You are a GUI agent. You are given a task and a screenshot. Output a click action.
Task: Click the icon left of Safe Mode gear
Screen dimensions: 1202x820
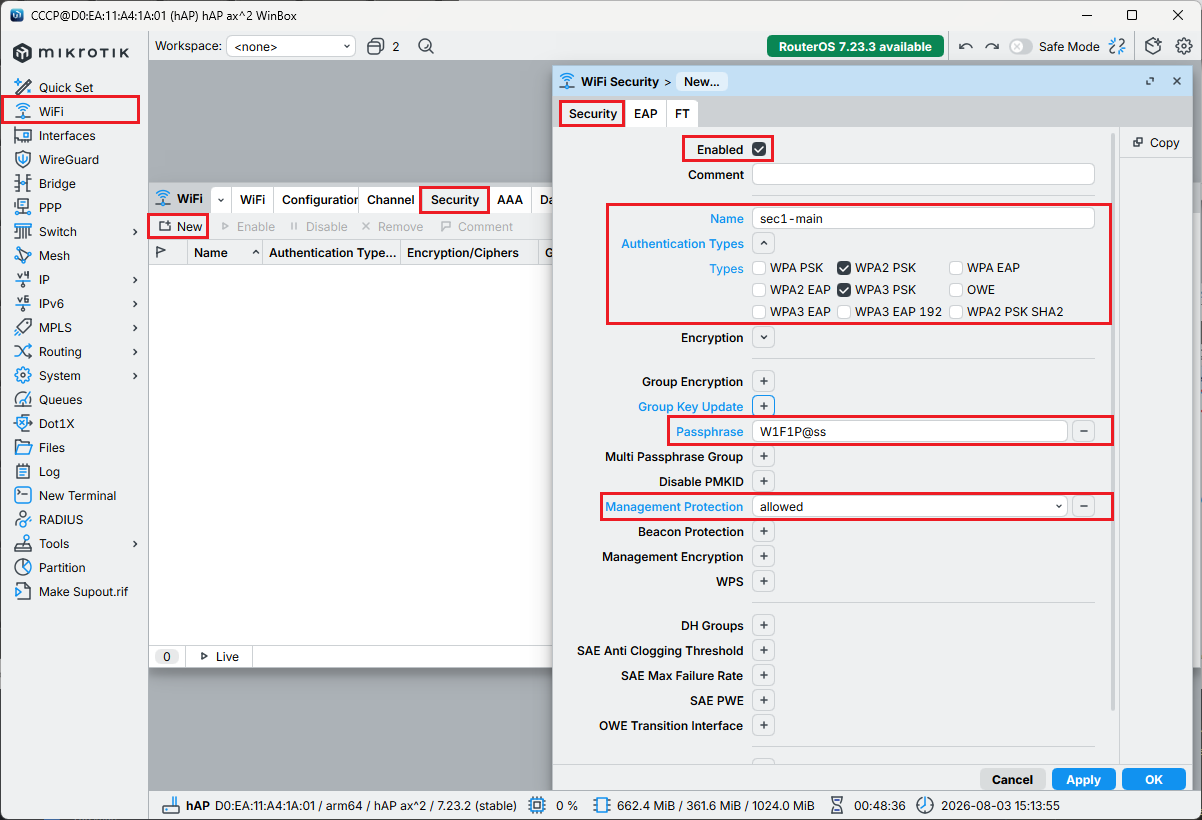click(1118, 46)
